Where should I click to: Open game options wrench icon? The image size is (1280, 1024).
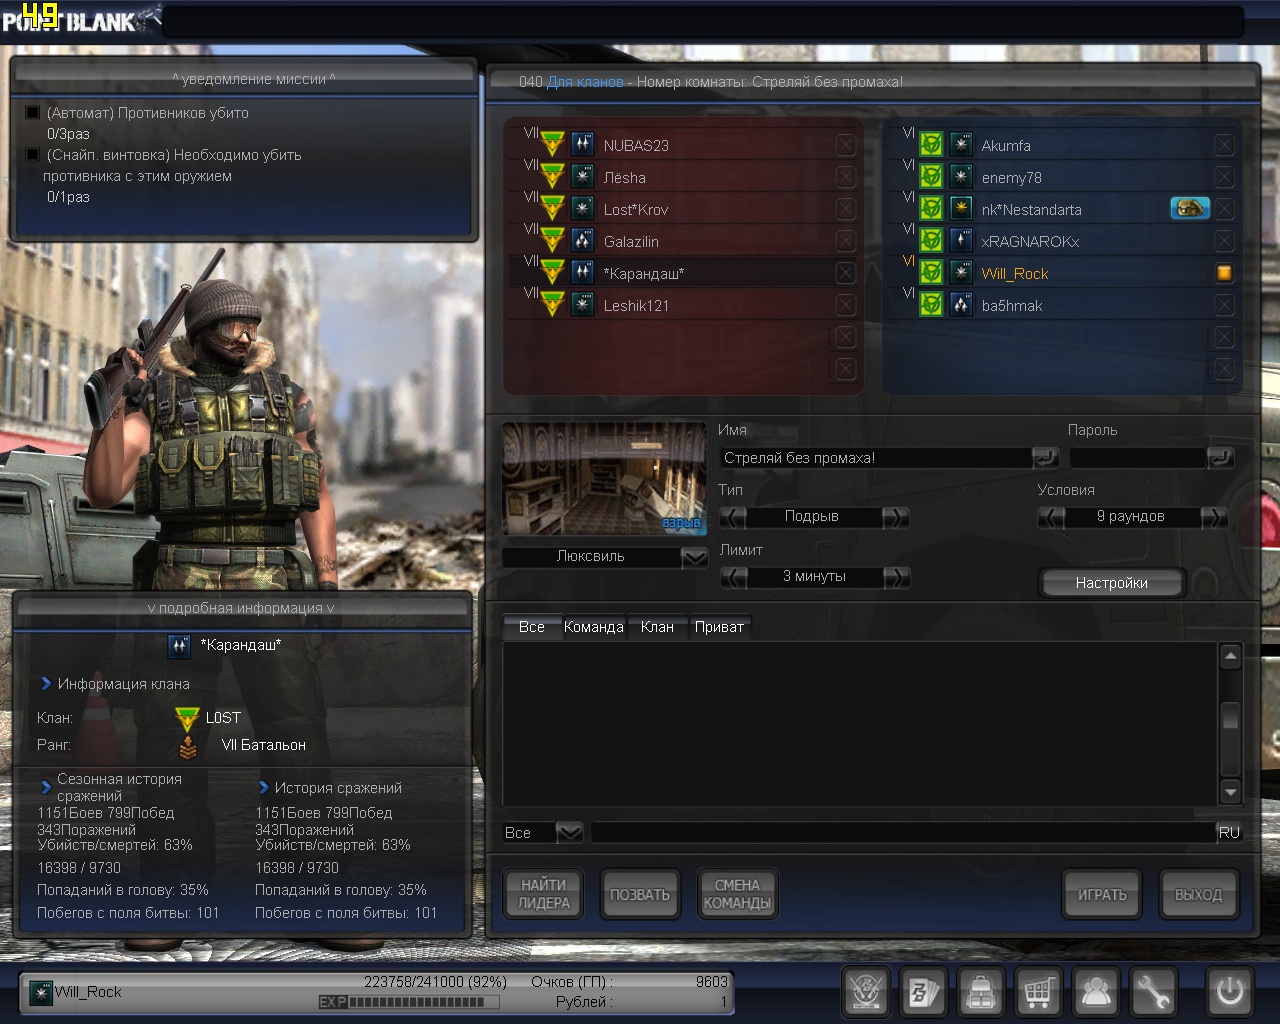coord(1153,992)
